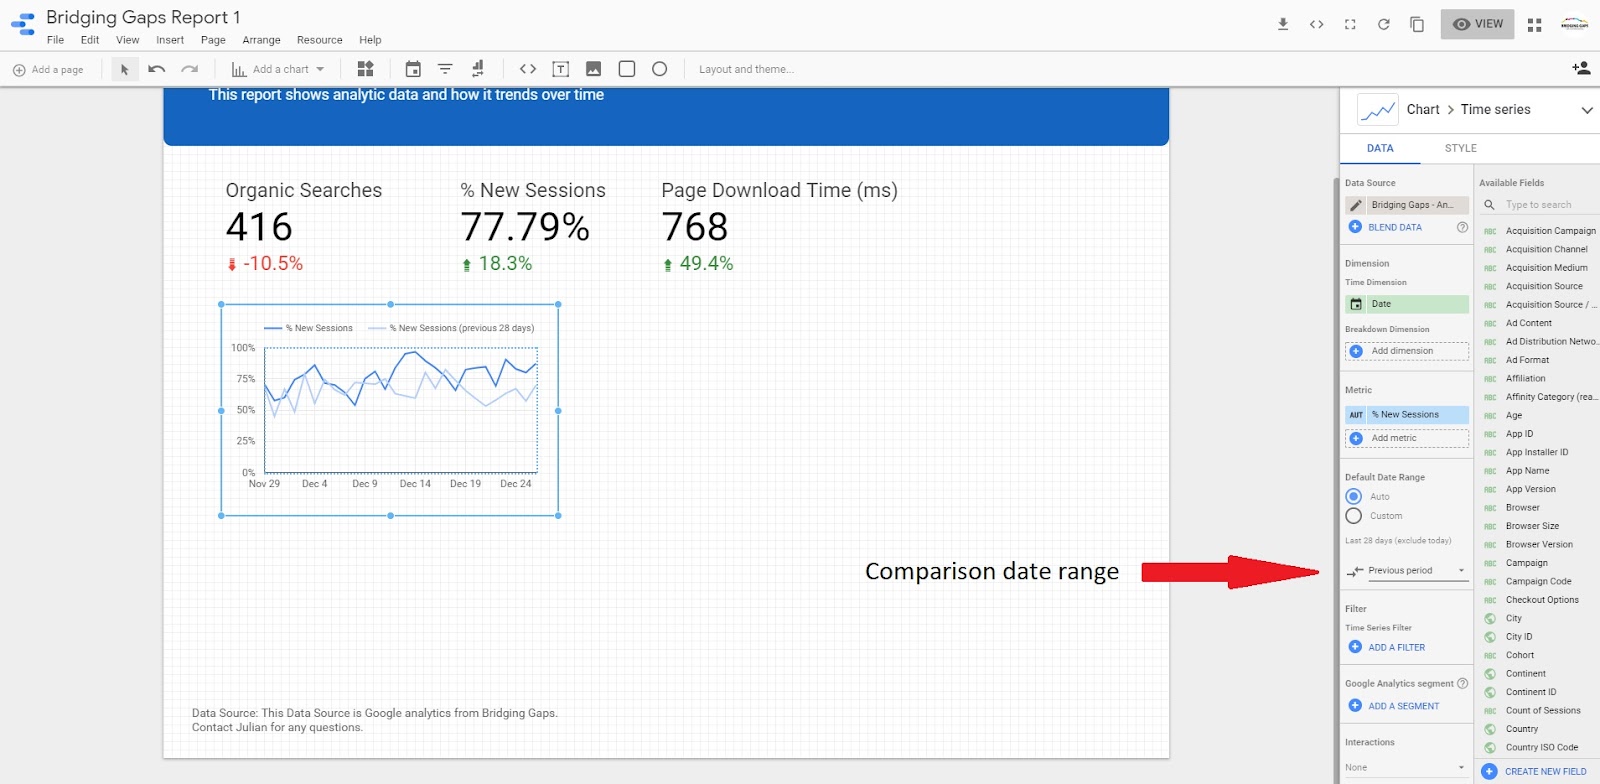Switch to the STYLE tab
Viewport: 1600px width, 784px height.
[1461, 148]
